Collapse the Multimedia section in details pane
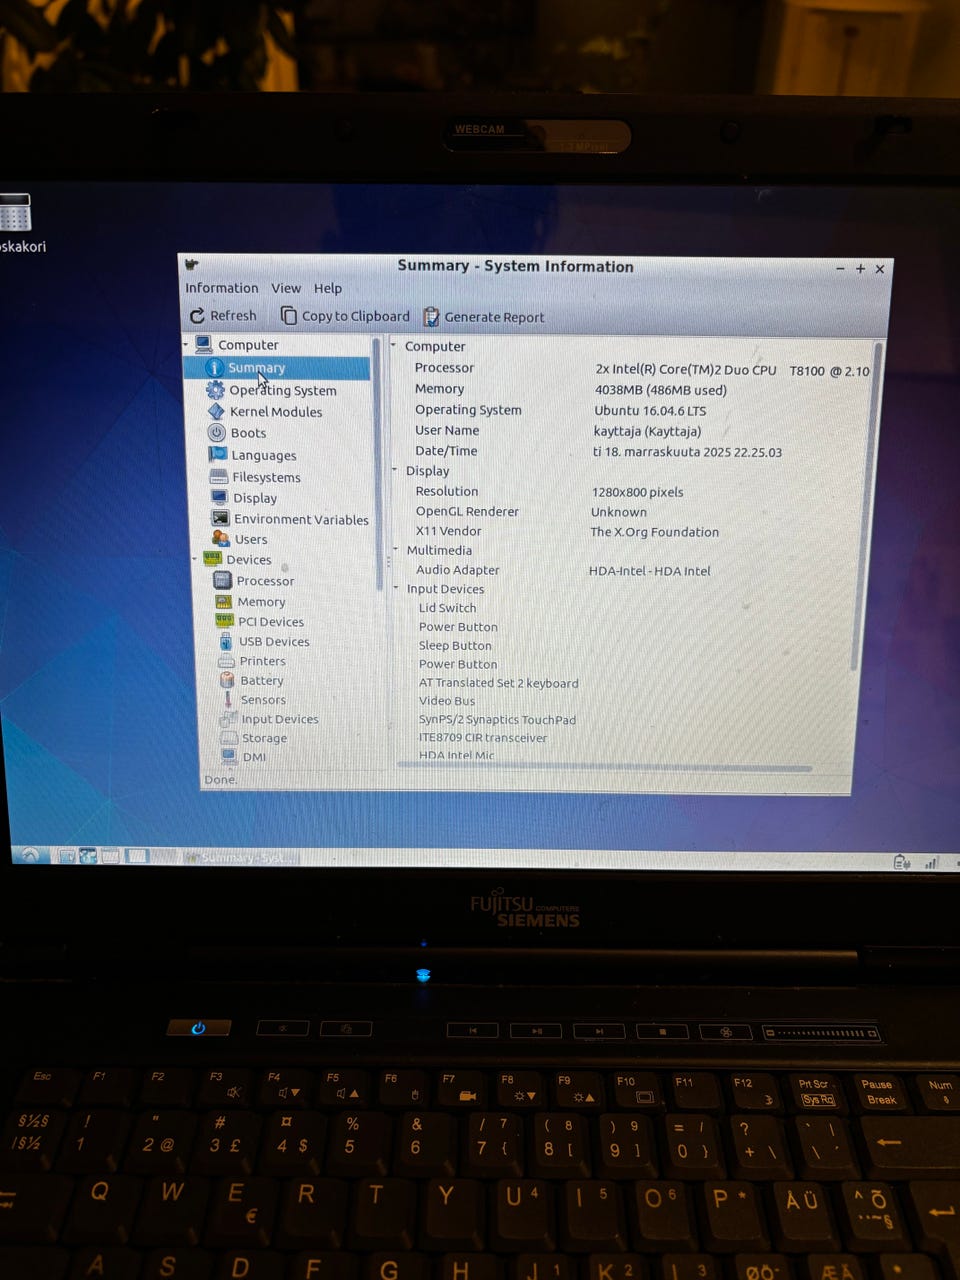The height and width of the screenshot is (1280, 960). (397, 549)
